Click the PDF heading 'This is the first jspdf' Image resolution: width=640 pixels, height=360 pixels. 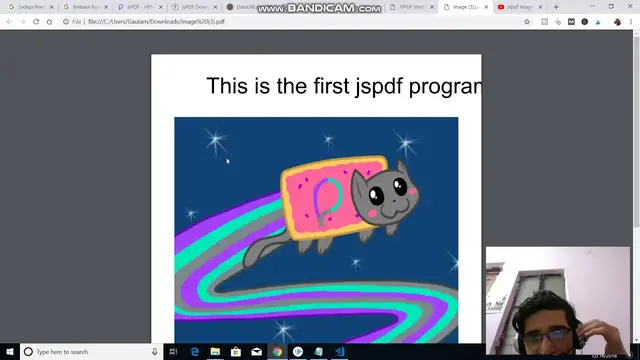(304, 86)
